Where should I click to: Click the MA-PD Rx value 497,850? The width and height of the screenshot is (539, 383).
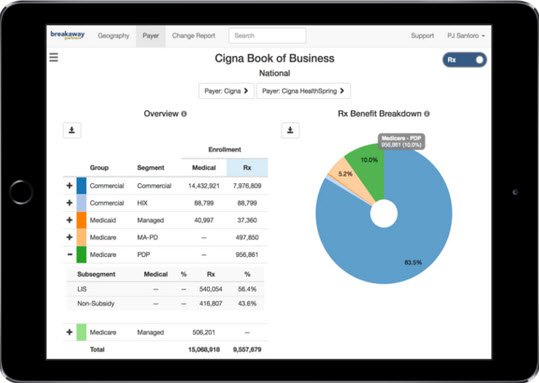(x=247, y=237)
